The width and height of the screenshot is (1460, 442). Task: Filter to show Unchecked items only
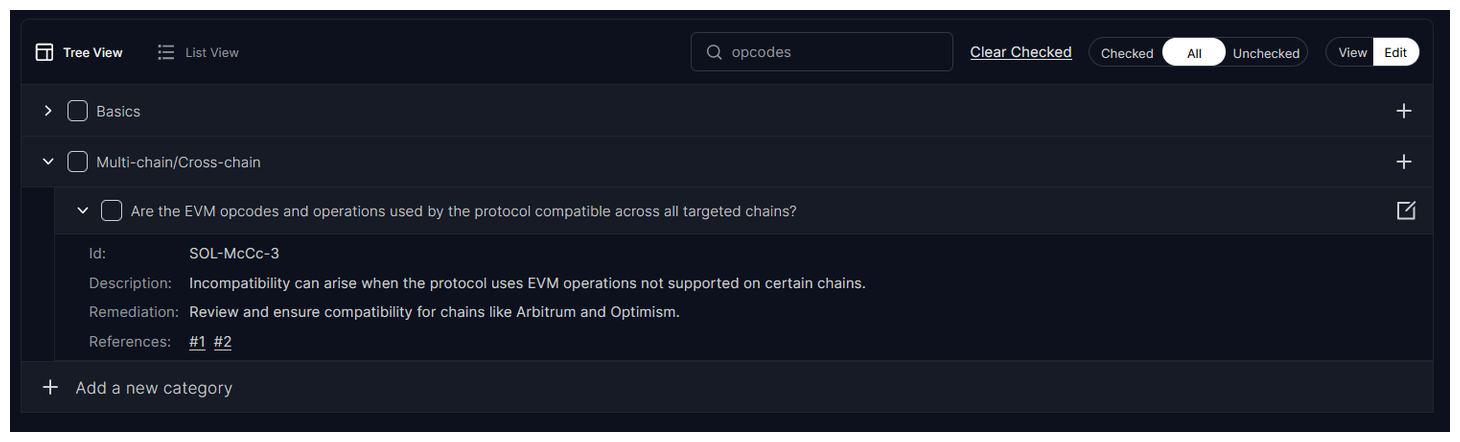click(1265, 53)
